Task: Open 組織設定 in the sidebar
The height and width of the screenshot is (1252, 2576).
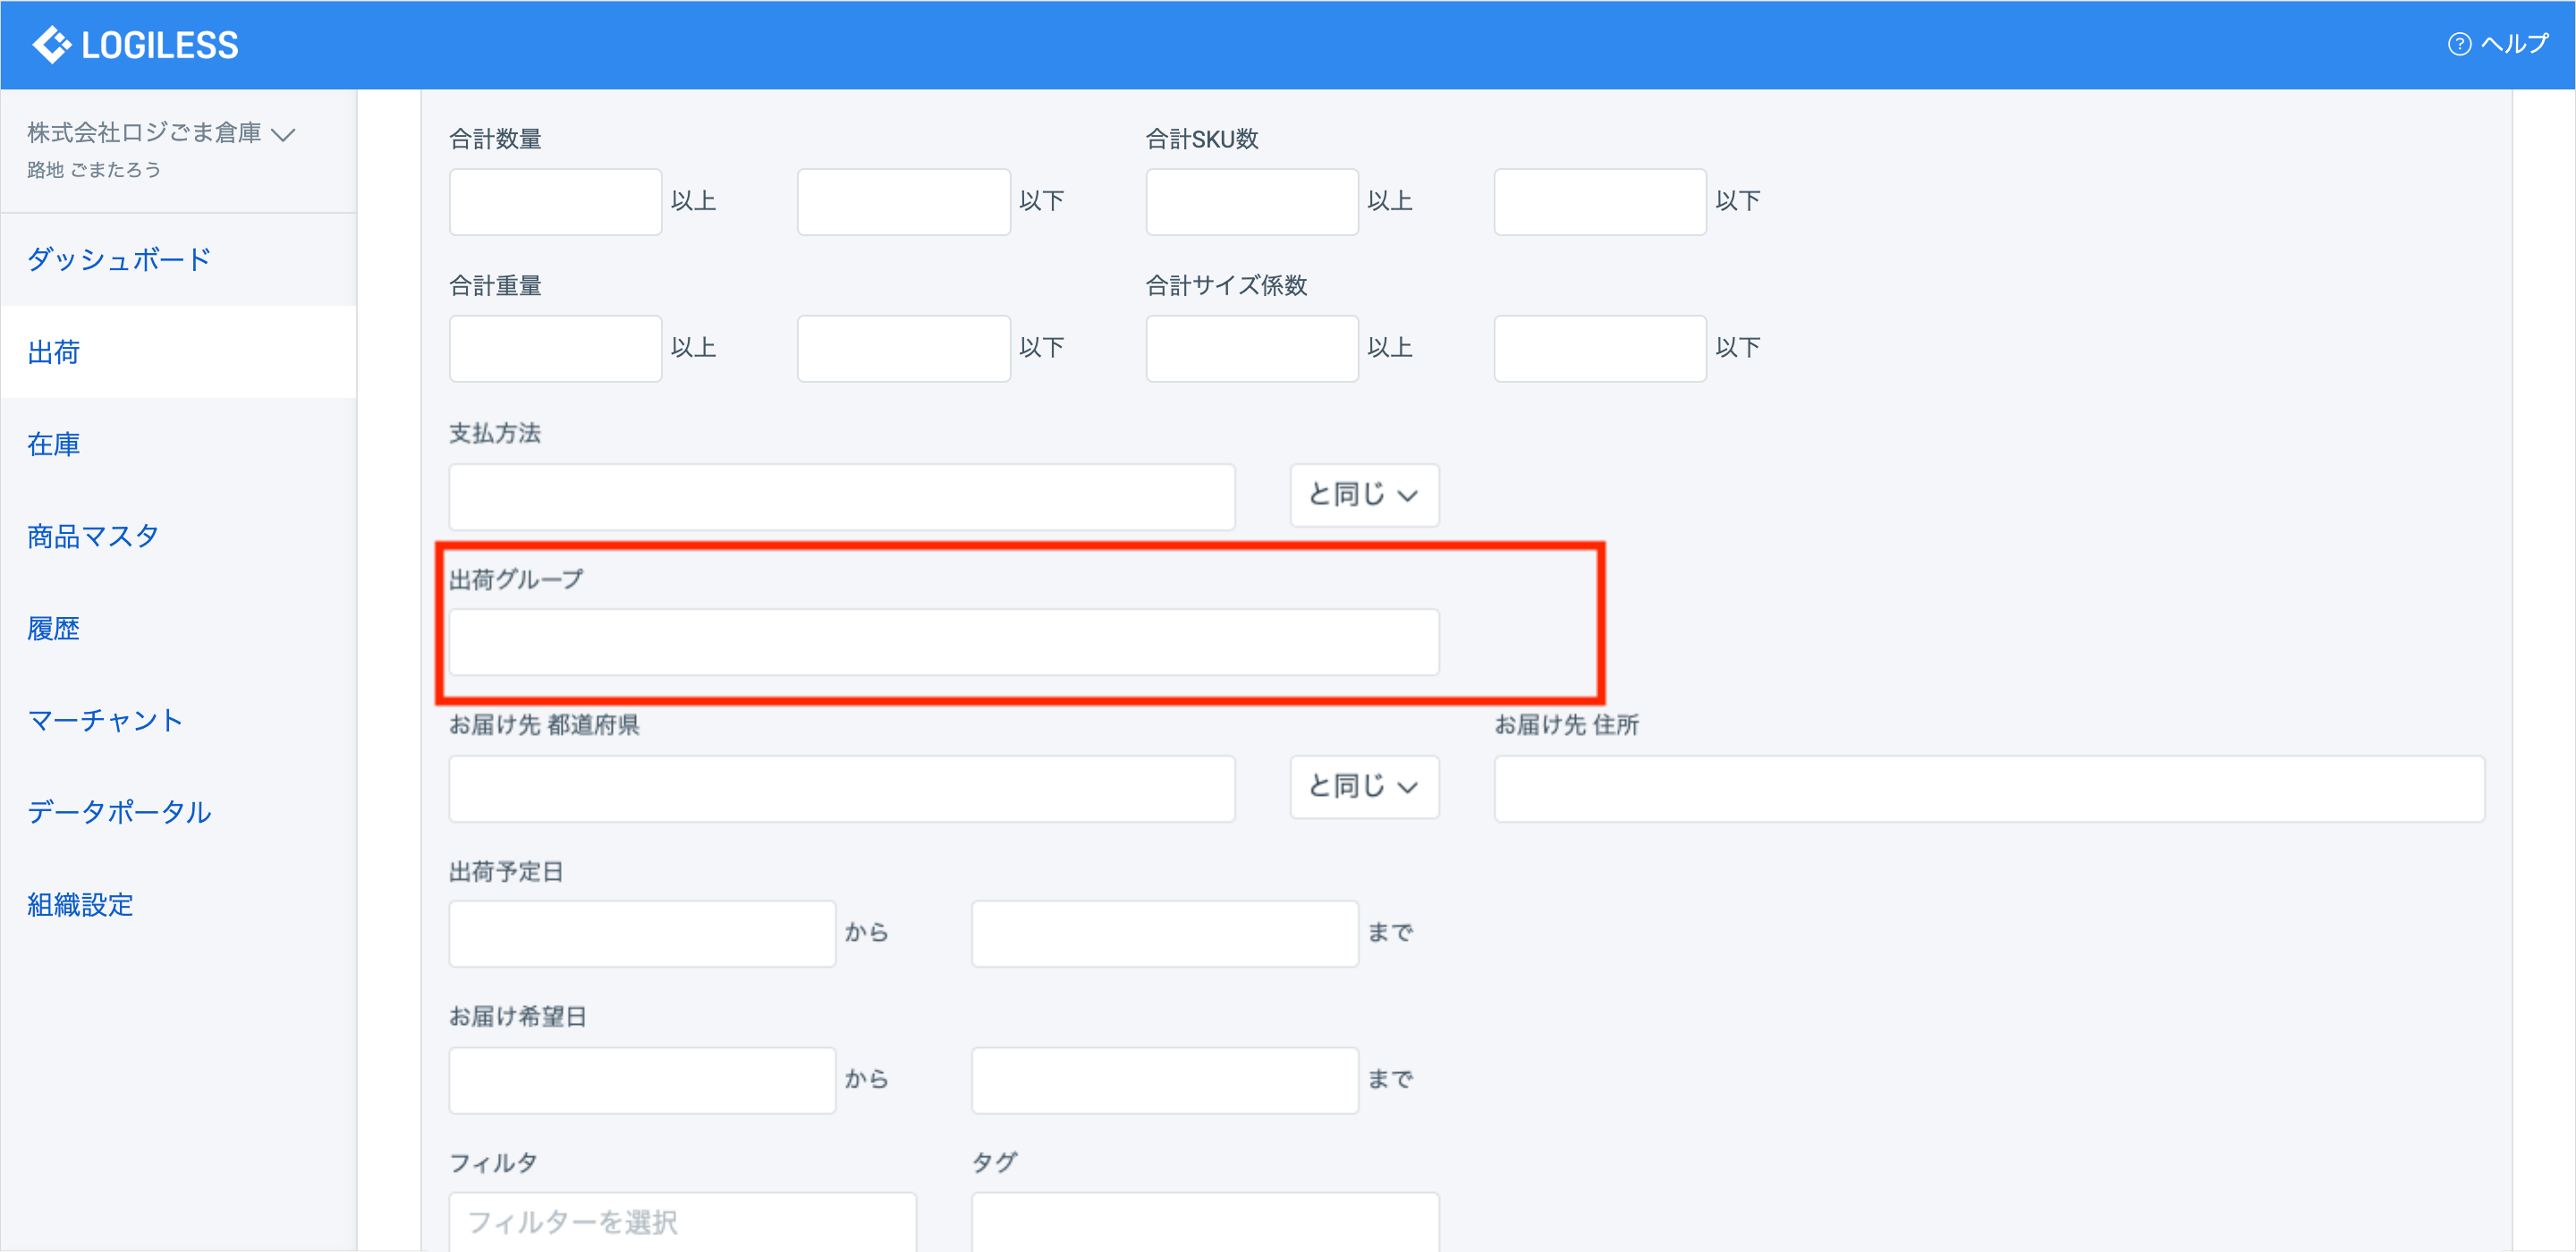Action: tap(80, 905)
